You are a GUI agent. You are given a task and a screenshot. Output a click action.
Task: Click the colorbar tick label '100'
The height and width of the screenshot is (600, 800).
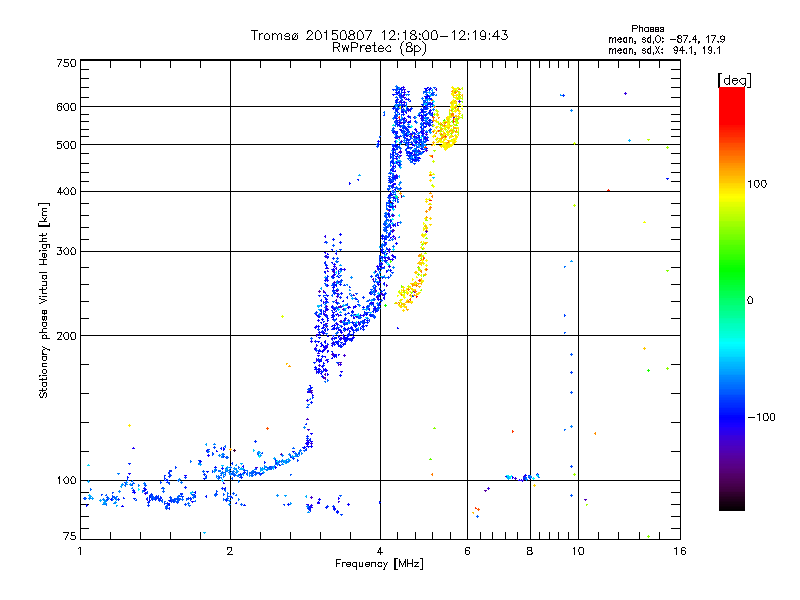(757, 184)
